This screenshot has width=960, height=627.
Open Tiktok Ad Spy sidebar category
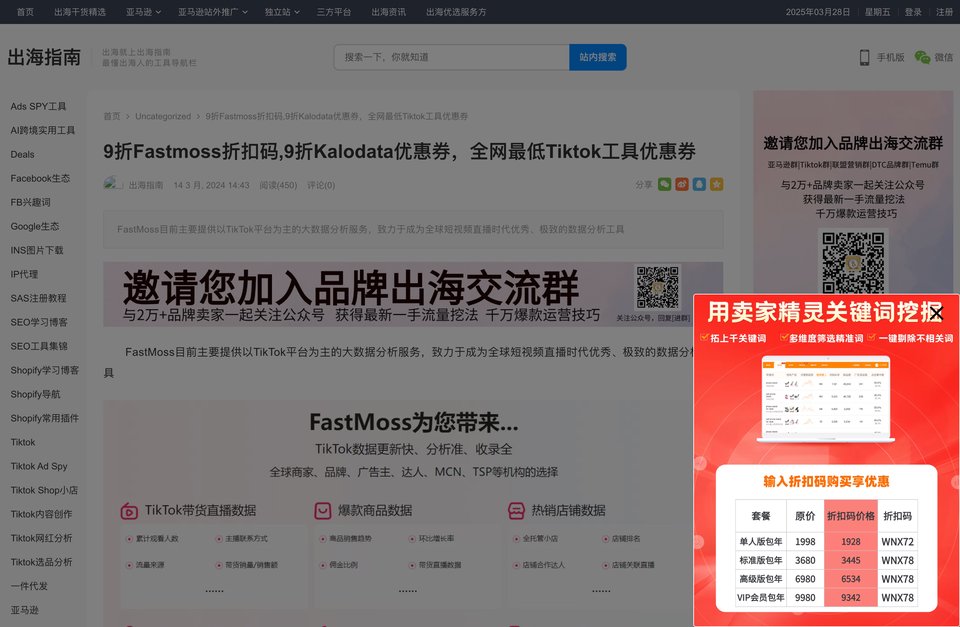(x=39, y=466)
